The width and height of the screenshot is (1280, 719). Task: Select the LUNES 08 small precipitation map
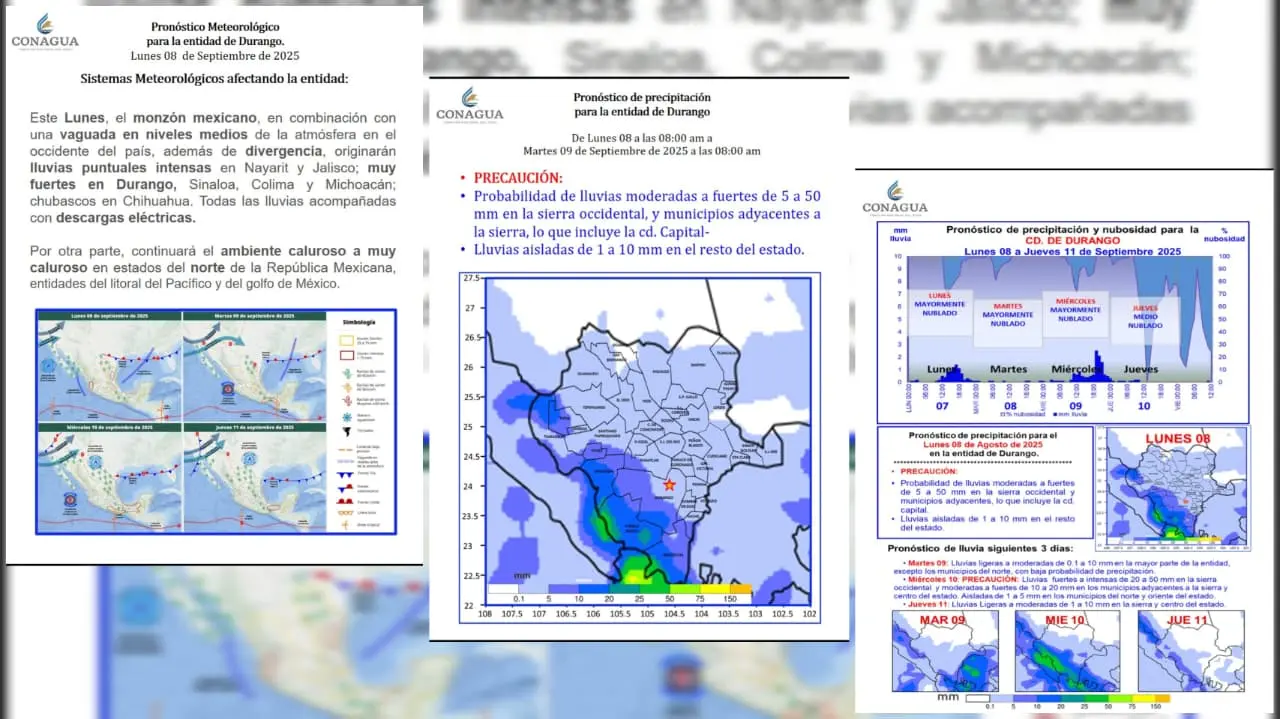[1172, 488]
